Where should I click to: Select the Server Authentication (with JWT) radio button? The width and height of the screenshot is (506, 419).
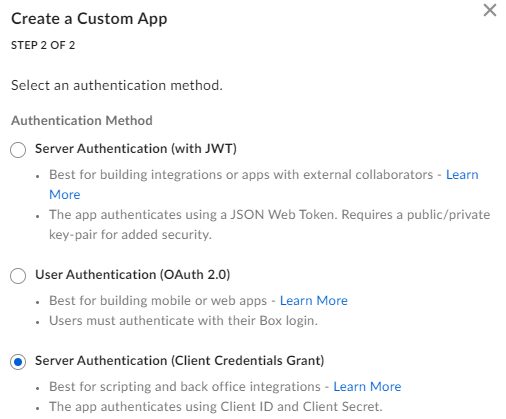(x=18, y=150)
